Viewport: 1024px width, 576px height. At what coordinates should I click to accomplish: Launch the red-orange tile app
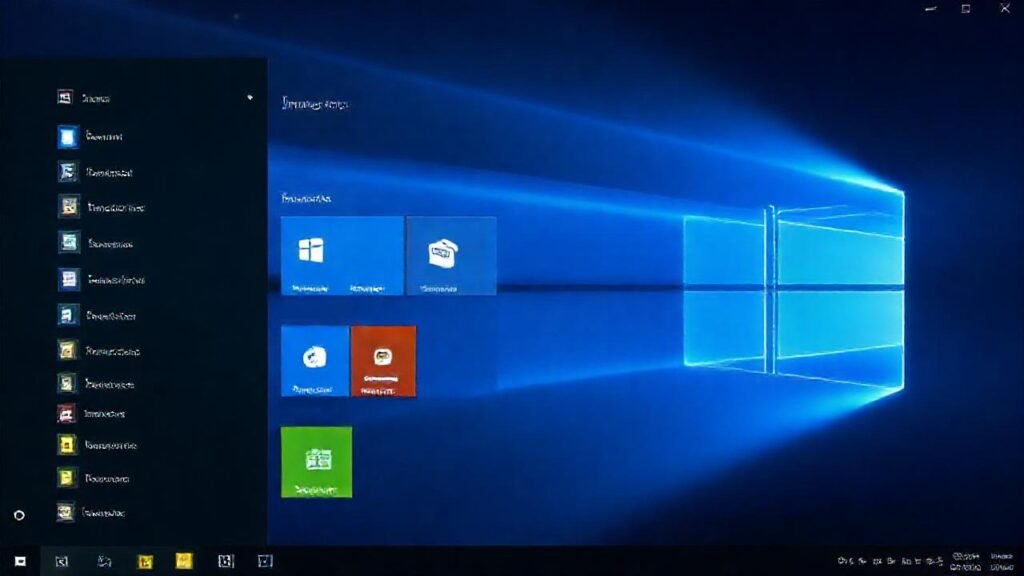(383, 360)
